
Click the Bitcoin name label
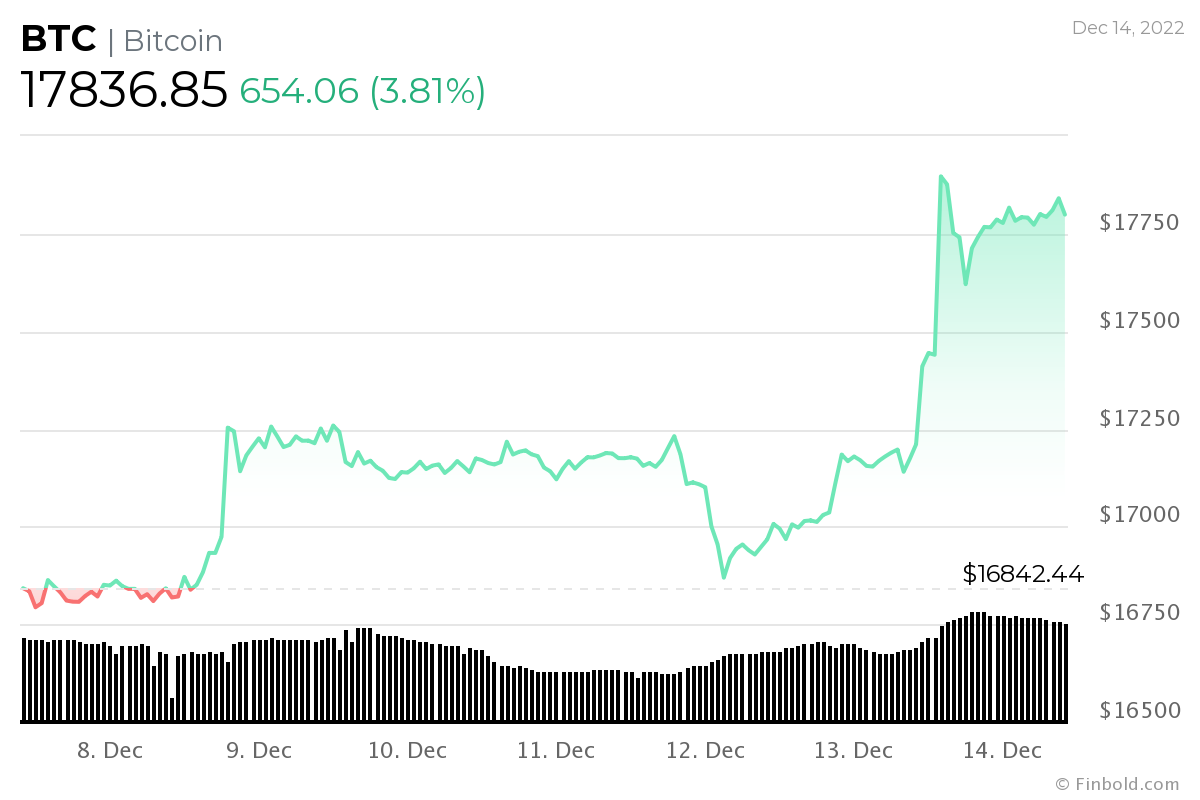pos(173,41)
